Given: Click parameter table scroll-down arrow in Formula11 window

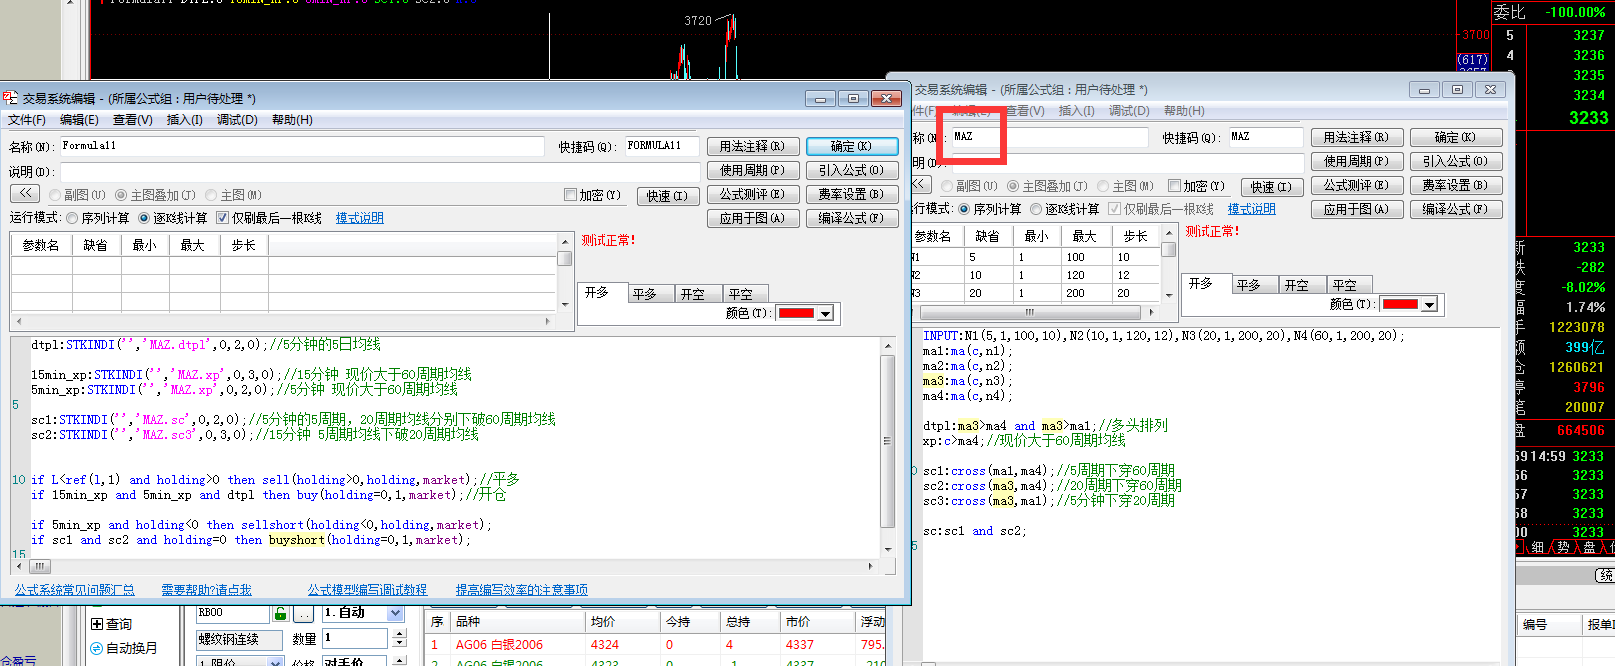Looking at the screenshot, I should click(564, 304).
